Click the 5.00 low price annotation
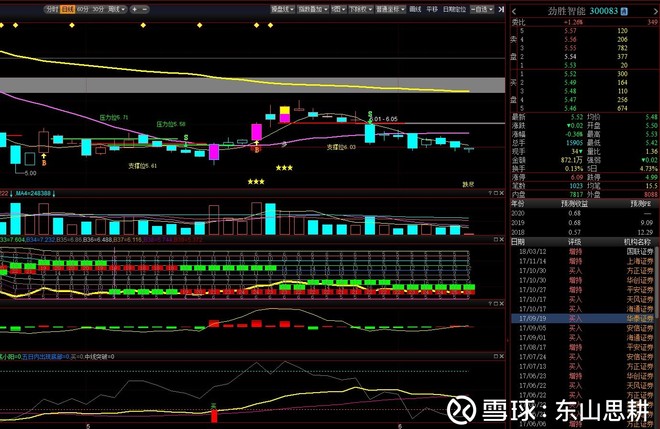 click(x=30, y=173)
